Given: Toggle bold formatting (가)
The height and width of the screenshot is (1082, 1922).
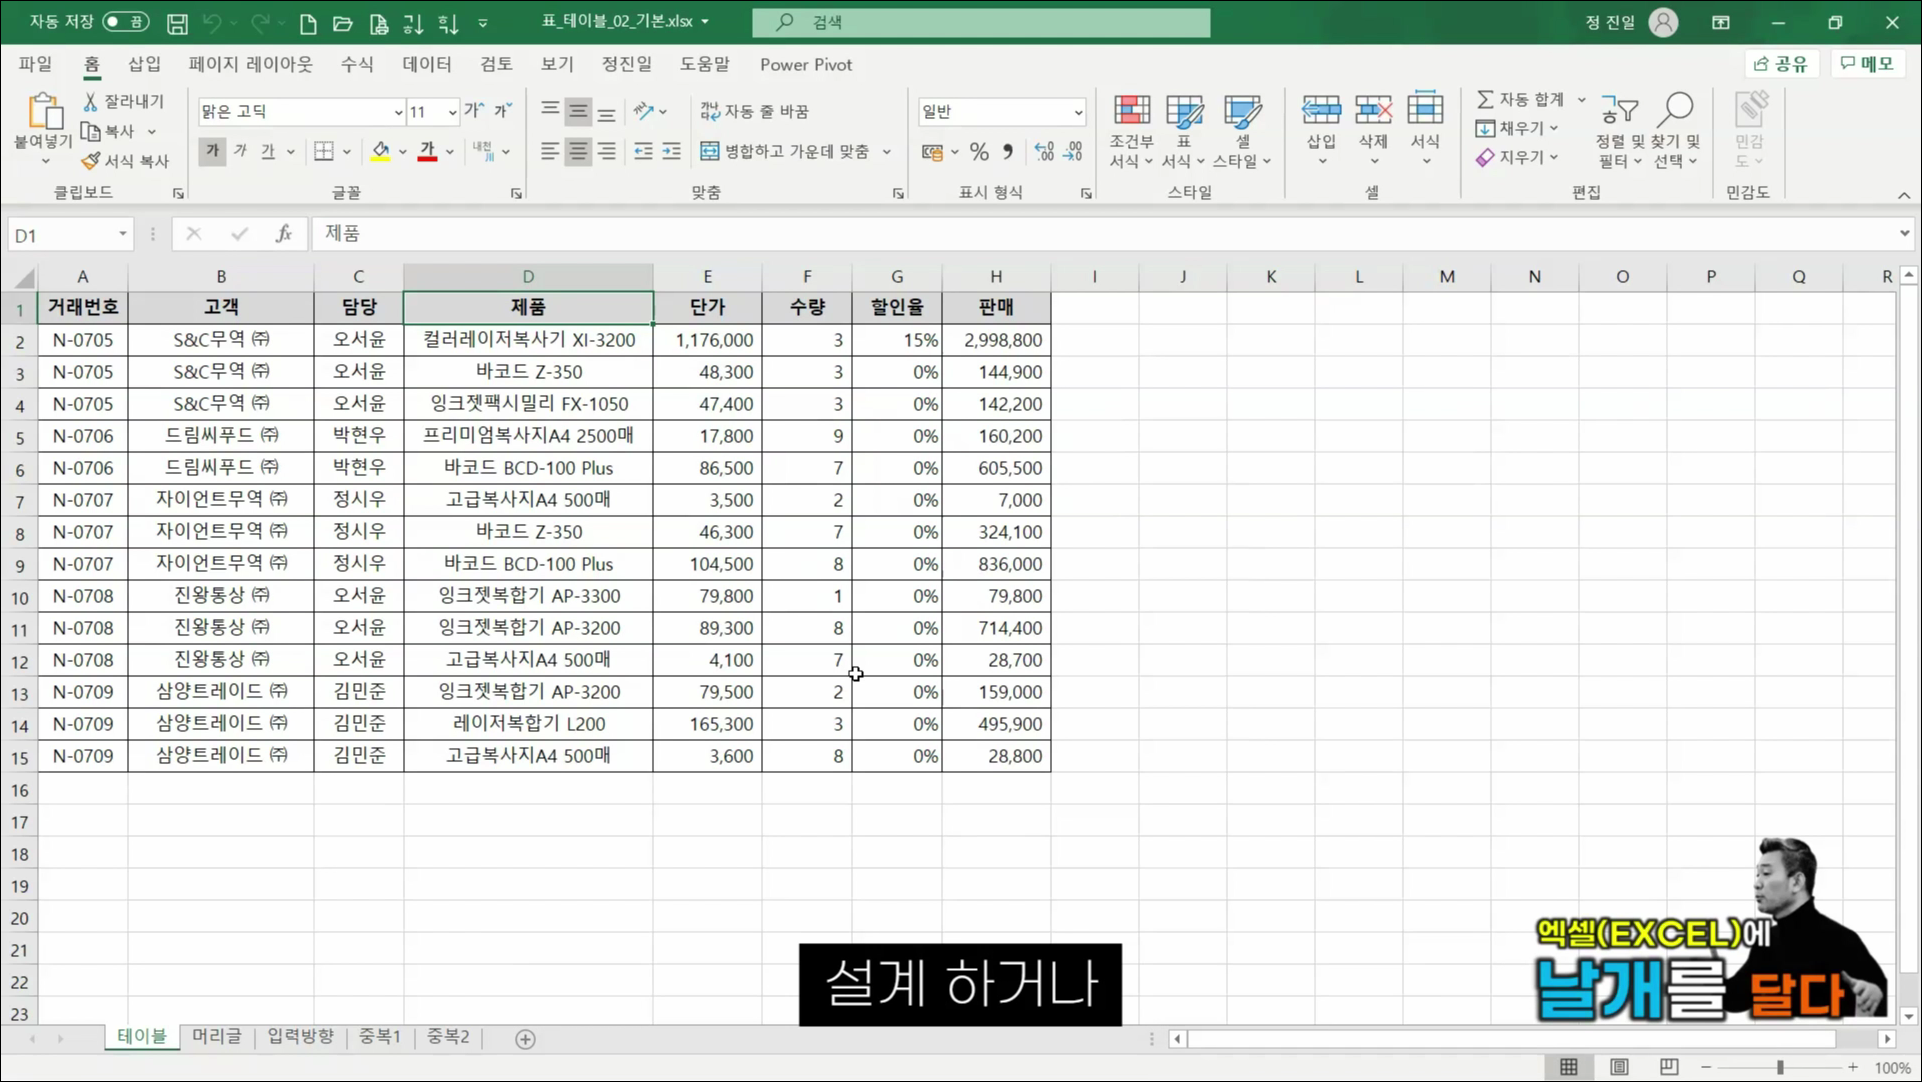Looking at the screenshot, I should (x=211, y=151).
